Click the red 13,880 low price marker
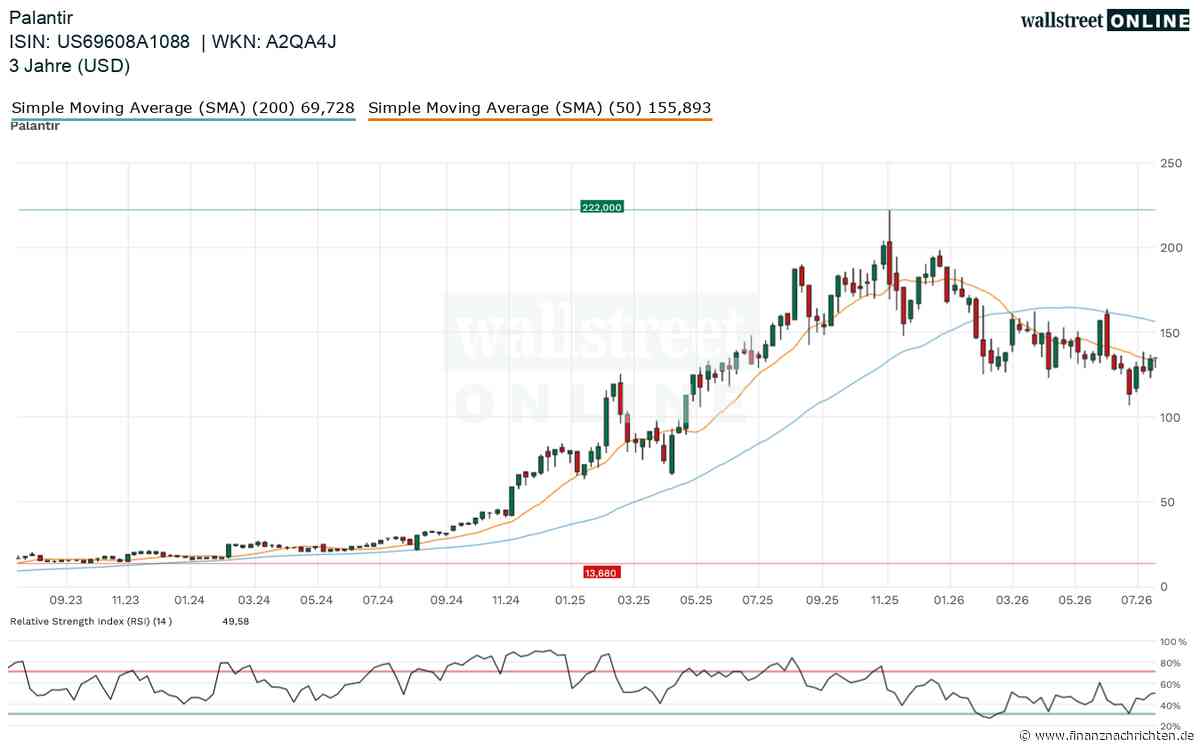This screenshot has width=1200, height=750. pyautogui.click(x=601, y=572)
